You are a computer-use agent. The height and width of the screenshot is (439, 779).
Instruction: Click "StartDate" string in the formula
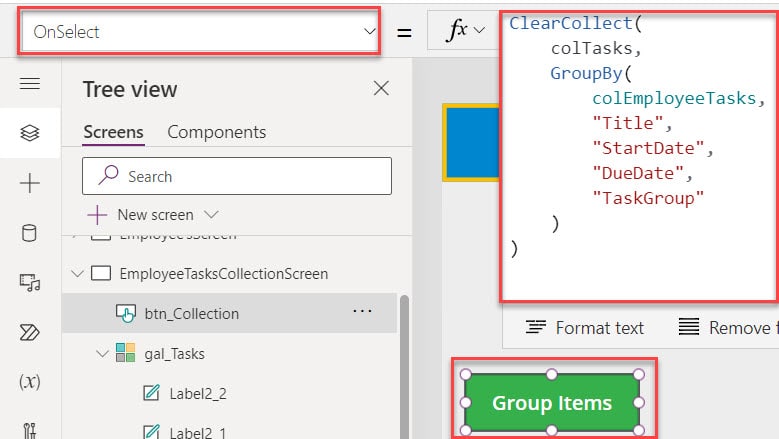[x=648, y=148]
